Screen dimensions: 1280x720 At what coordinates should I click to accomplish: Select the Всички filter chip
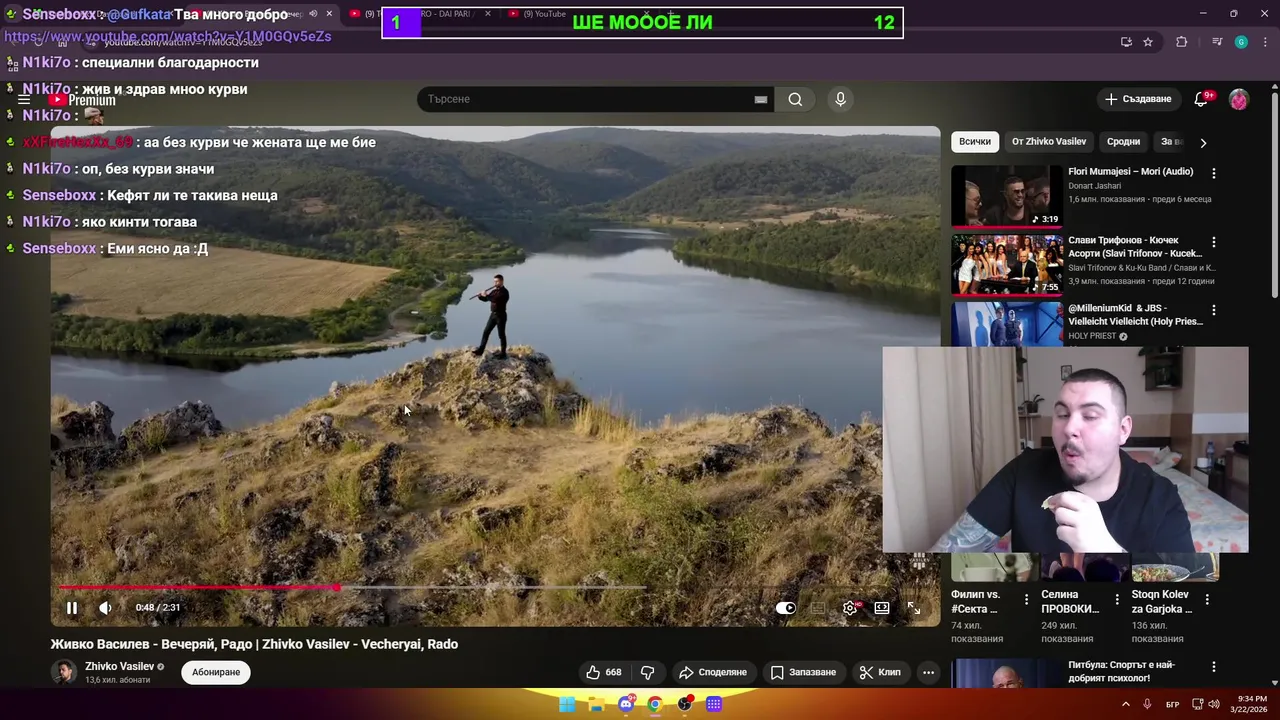pyautogui.click(x=975, y=142)
